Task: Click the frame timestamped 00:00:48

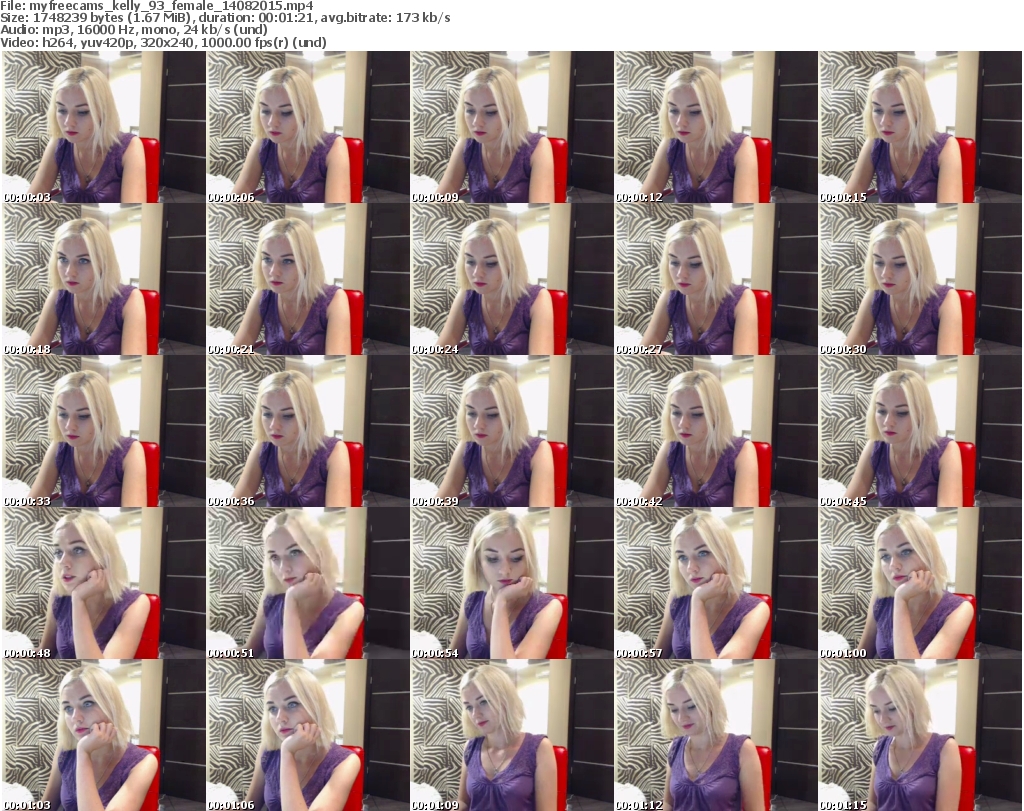Action: click(104, 583)
